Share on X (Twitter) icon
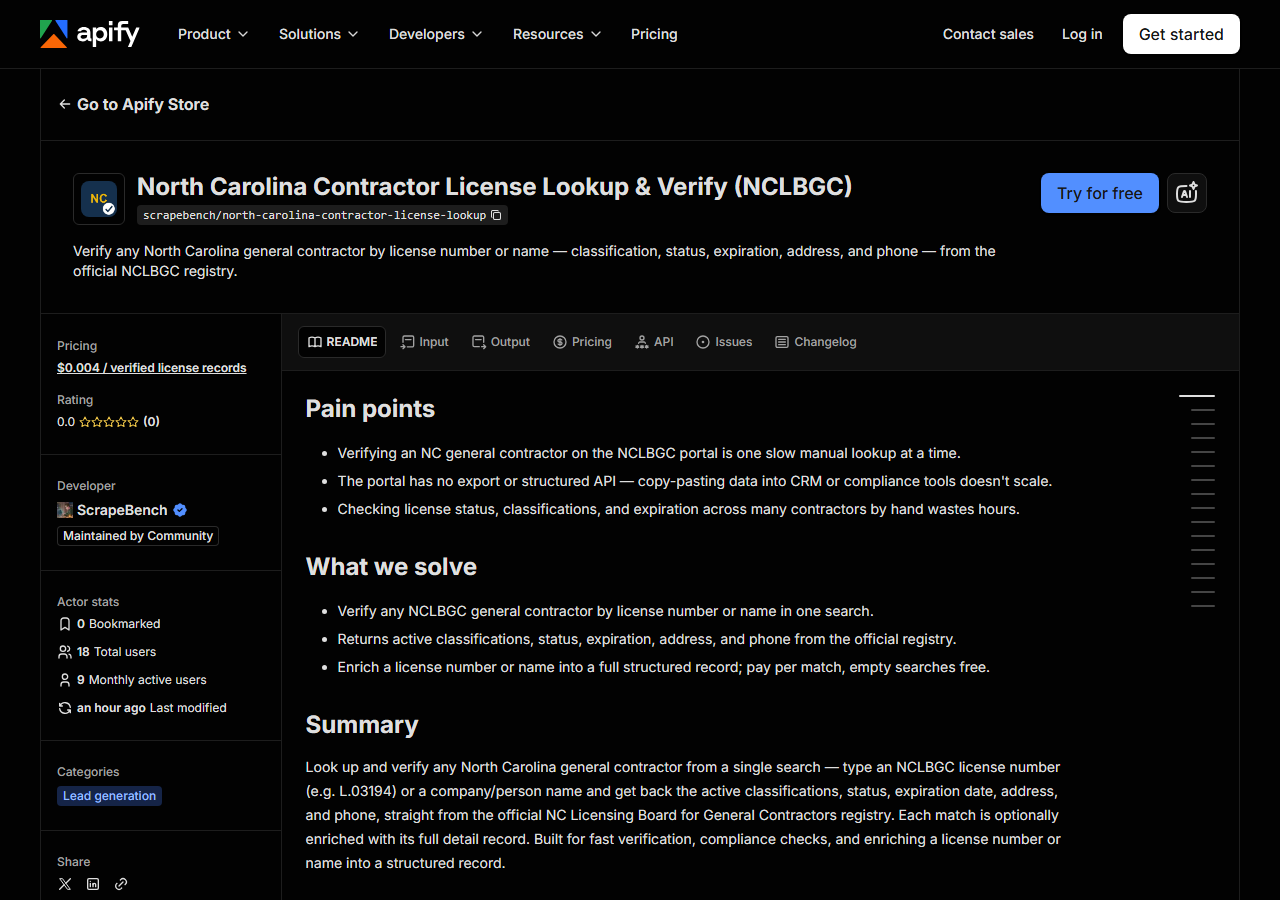 pos(65,884)
